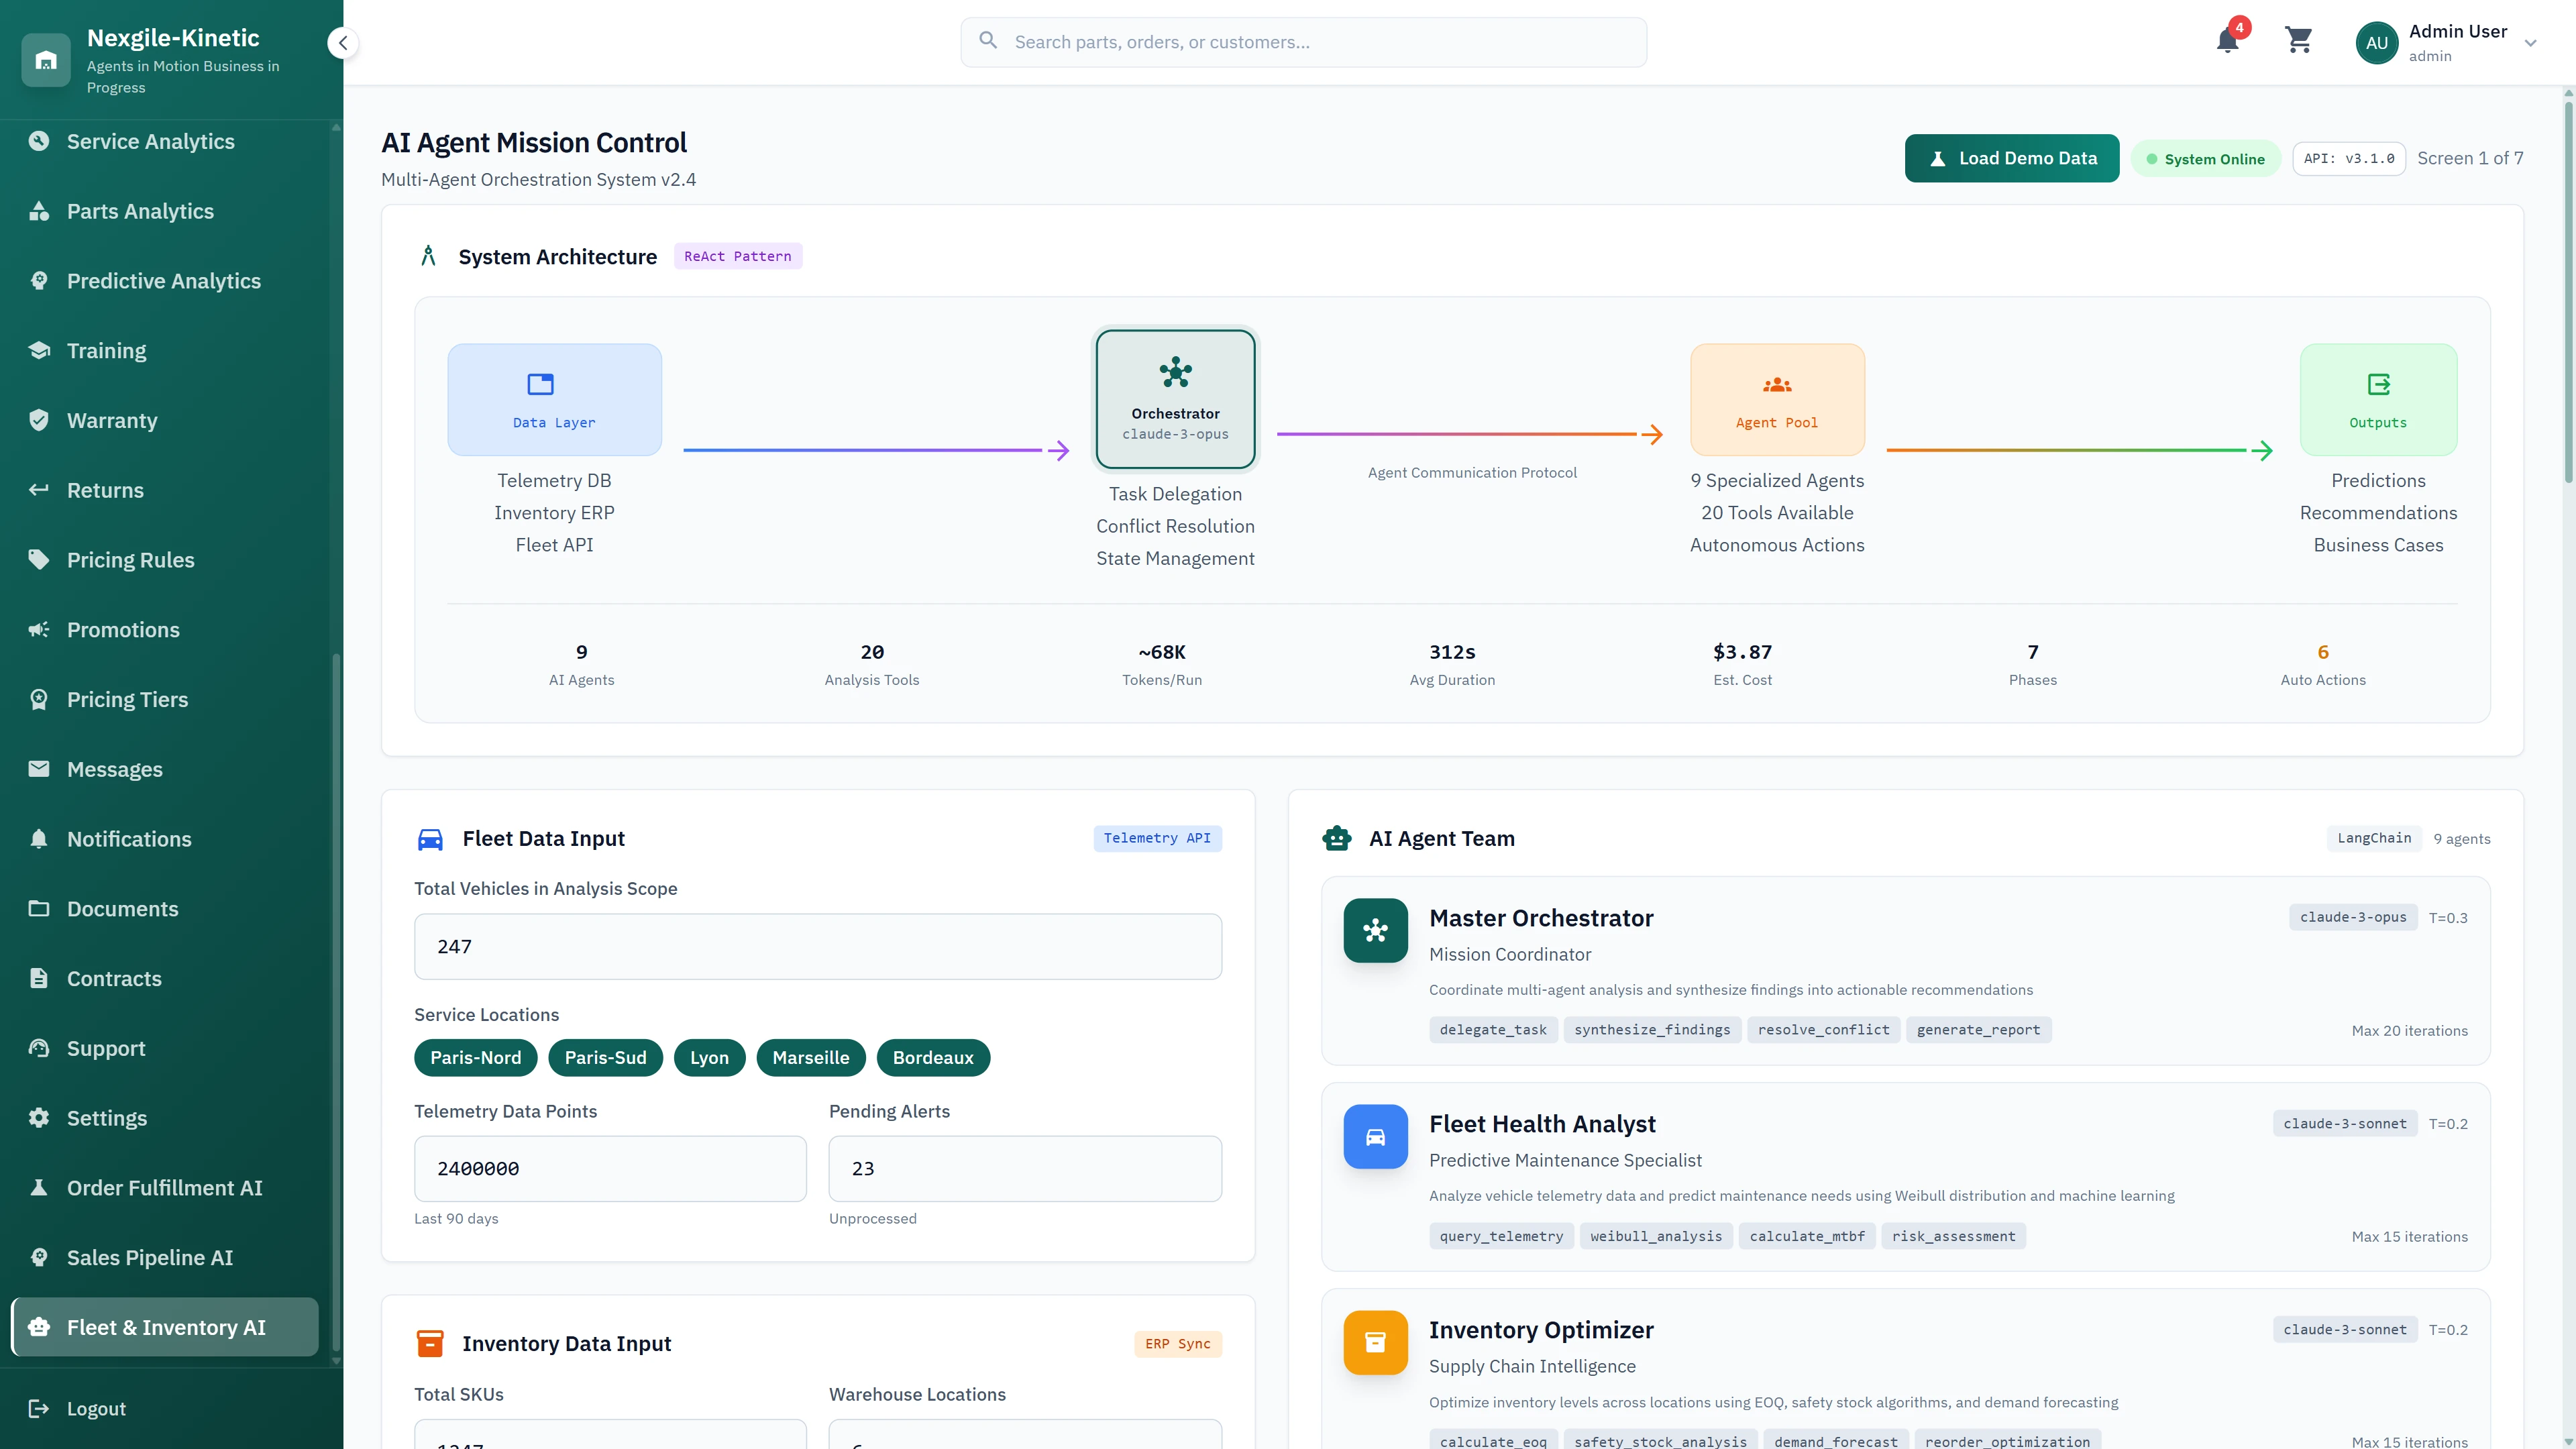
Task: Click the Nexgile-Kinetic home logo
Action: point(46,60)
